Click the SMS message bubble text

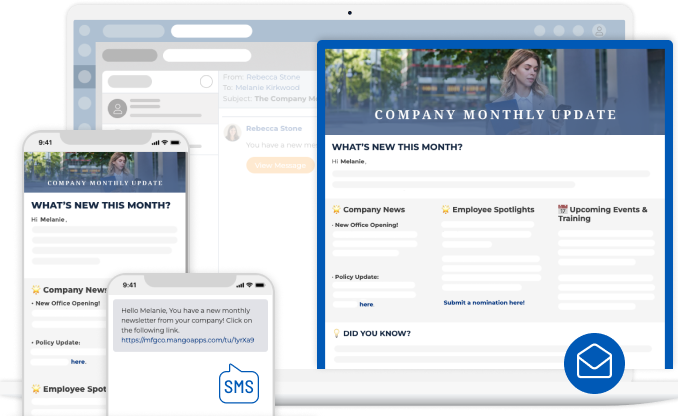pos(190,325)
